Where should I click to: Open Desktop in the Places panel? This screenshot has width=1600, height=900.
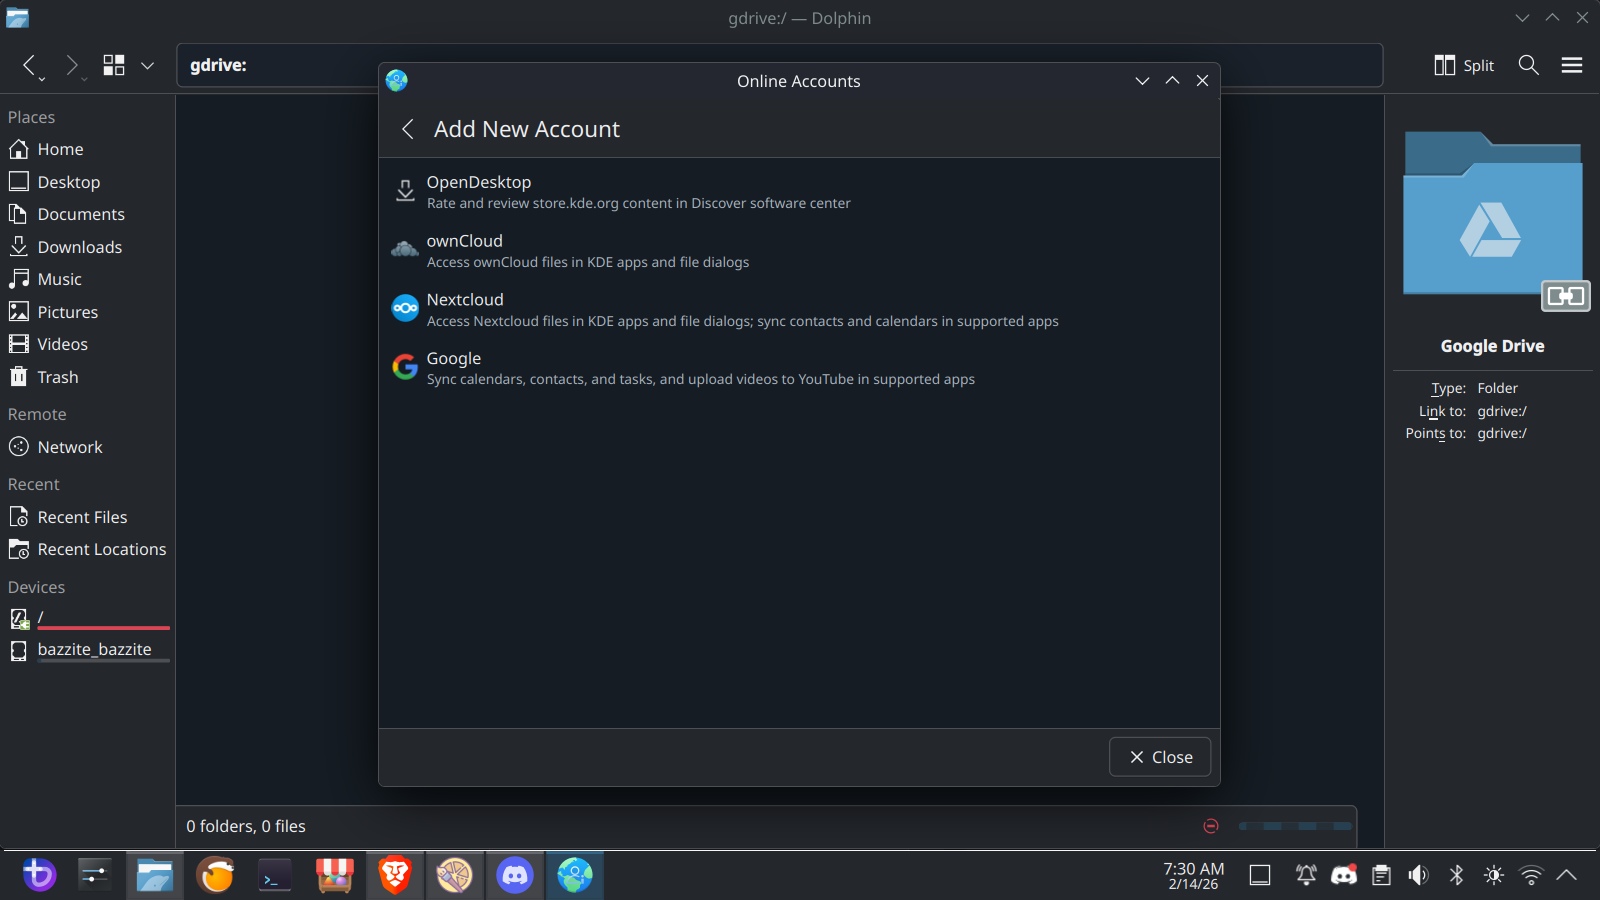pyautogui.click(x=87, y=182)
